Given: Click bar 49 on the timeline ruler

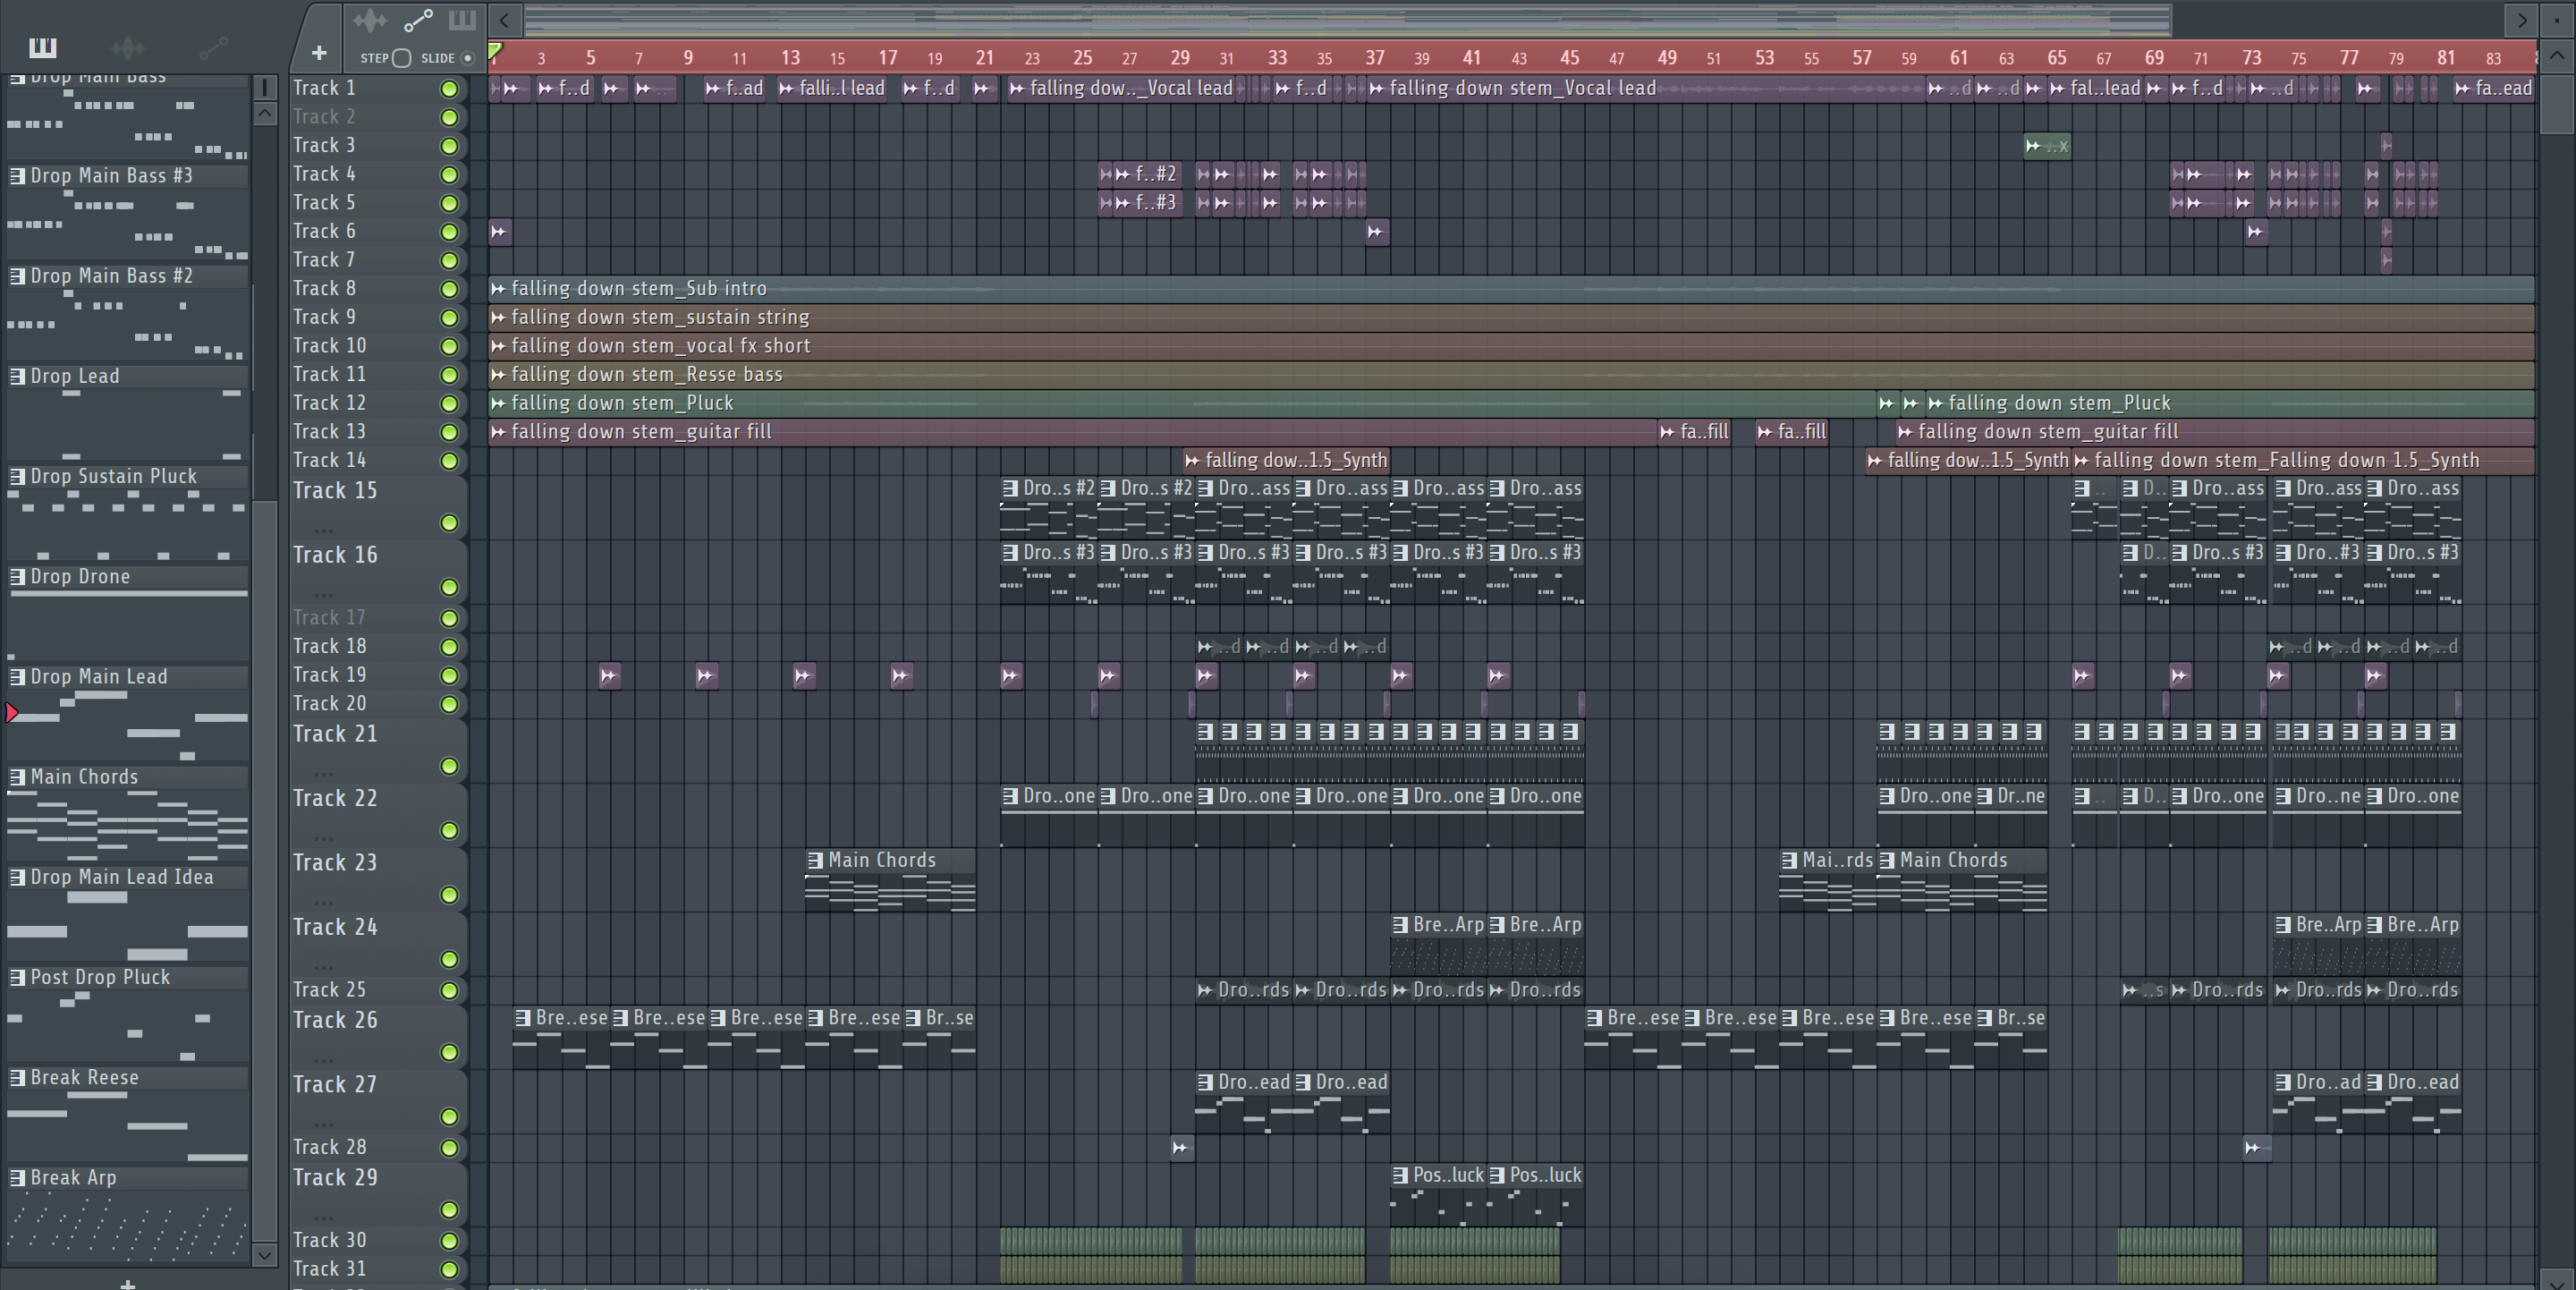Looking at the screenshot, I should coord(1666,58).
